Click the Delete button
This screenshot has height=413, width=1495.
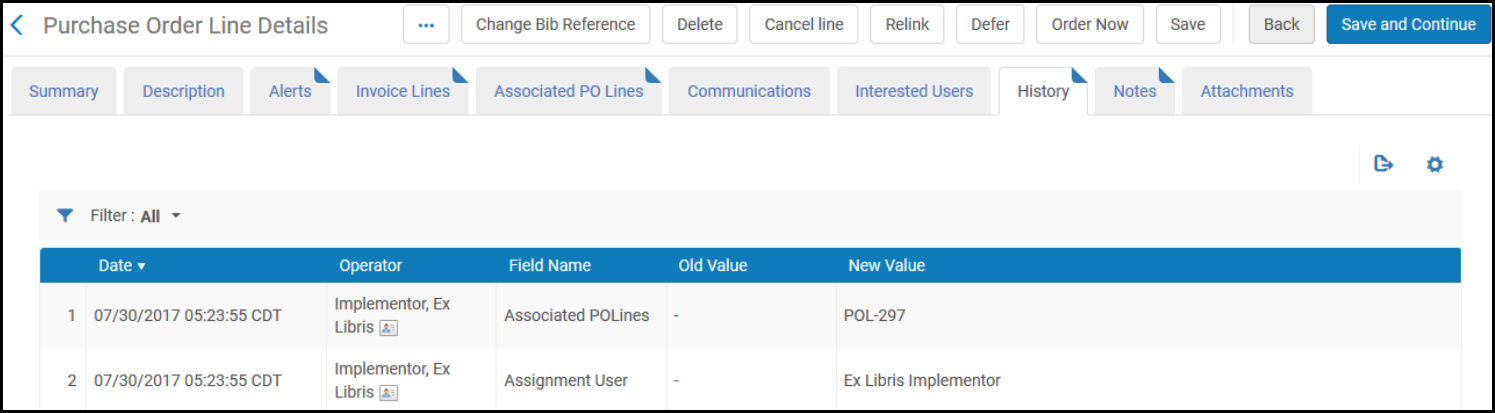pyautogui.click(x=700, y=25)
